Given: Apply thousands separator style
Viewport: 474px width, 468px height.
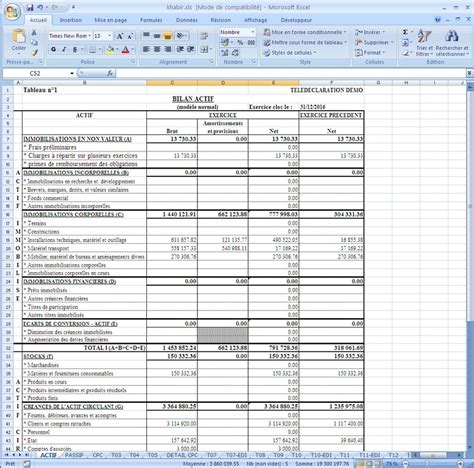Looking at the screenshot, I should tap(251, 42).
